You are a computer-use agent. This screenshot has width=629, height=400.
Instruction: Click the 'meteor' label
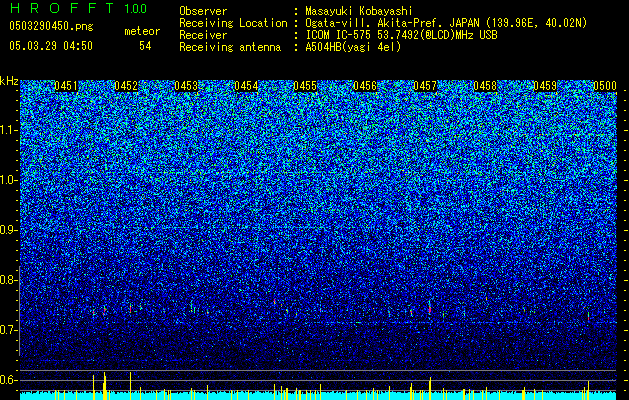(x=142, y=31)
